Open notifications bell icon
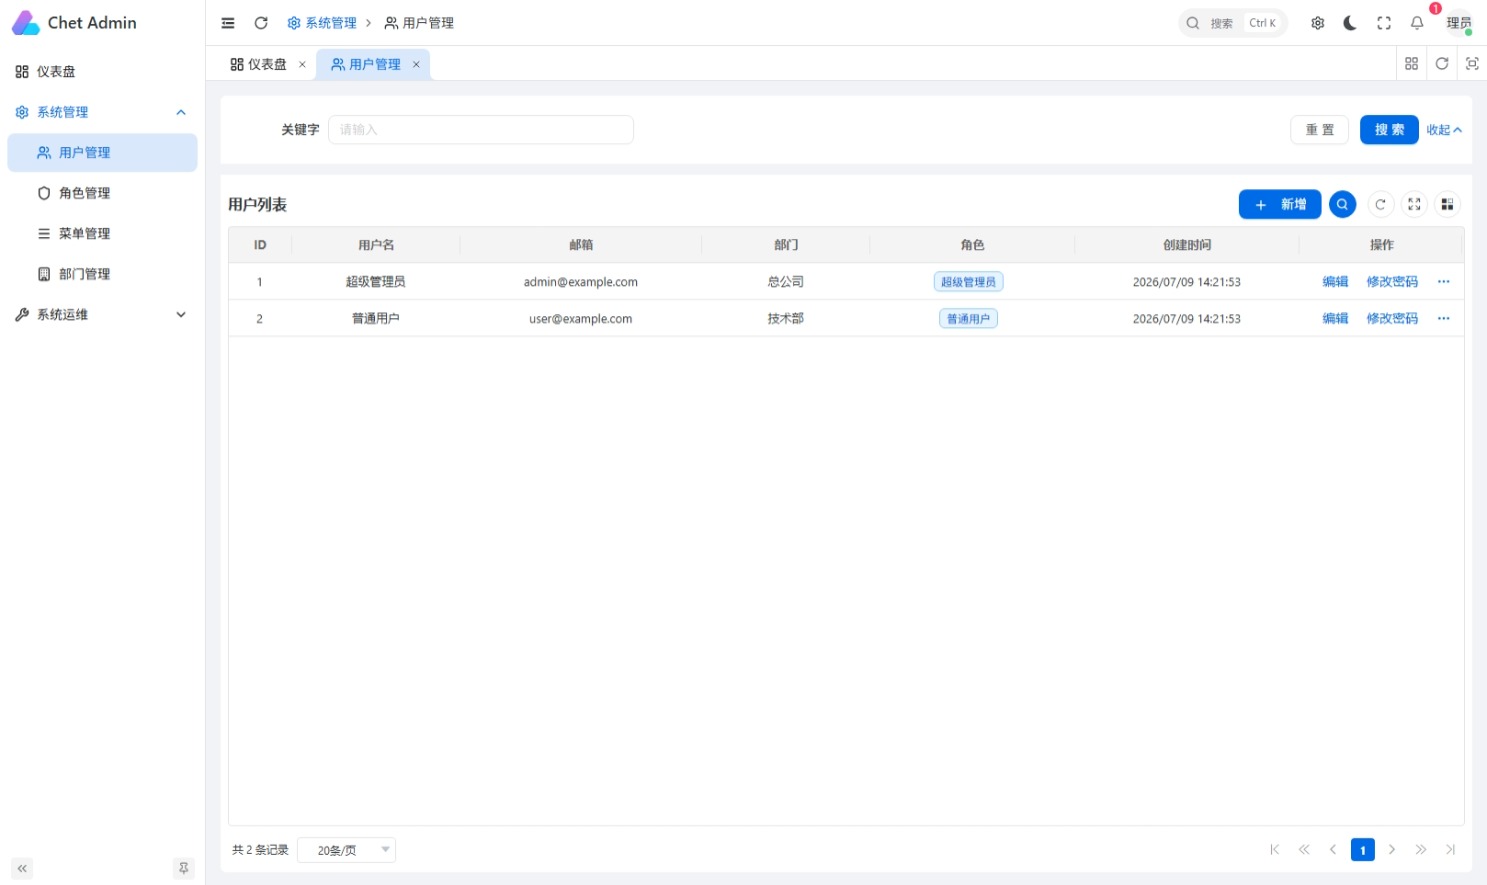 click(1417, 23)
